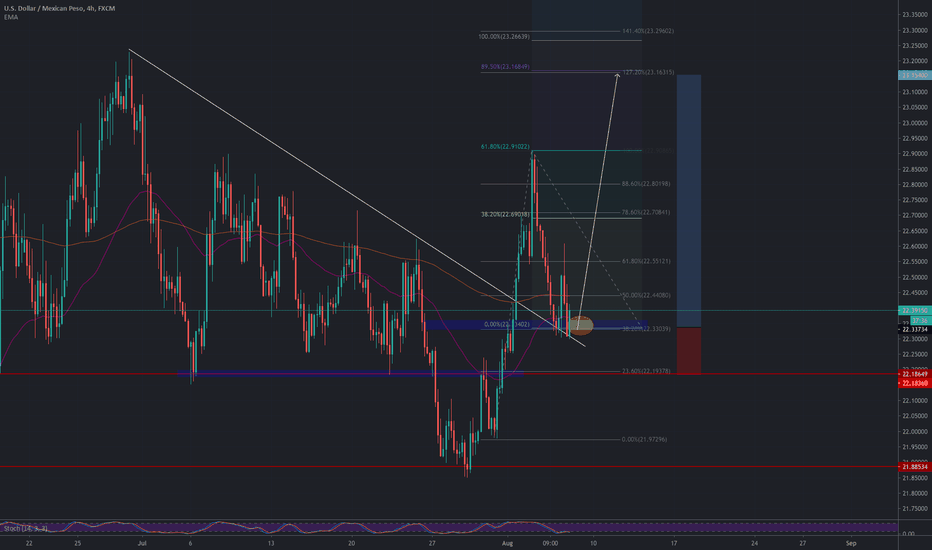Click the 22.33734 black price tag
This screenshot has height=550, width=932.
(915, 329)
